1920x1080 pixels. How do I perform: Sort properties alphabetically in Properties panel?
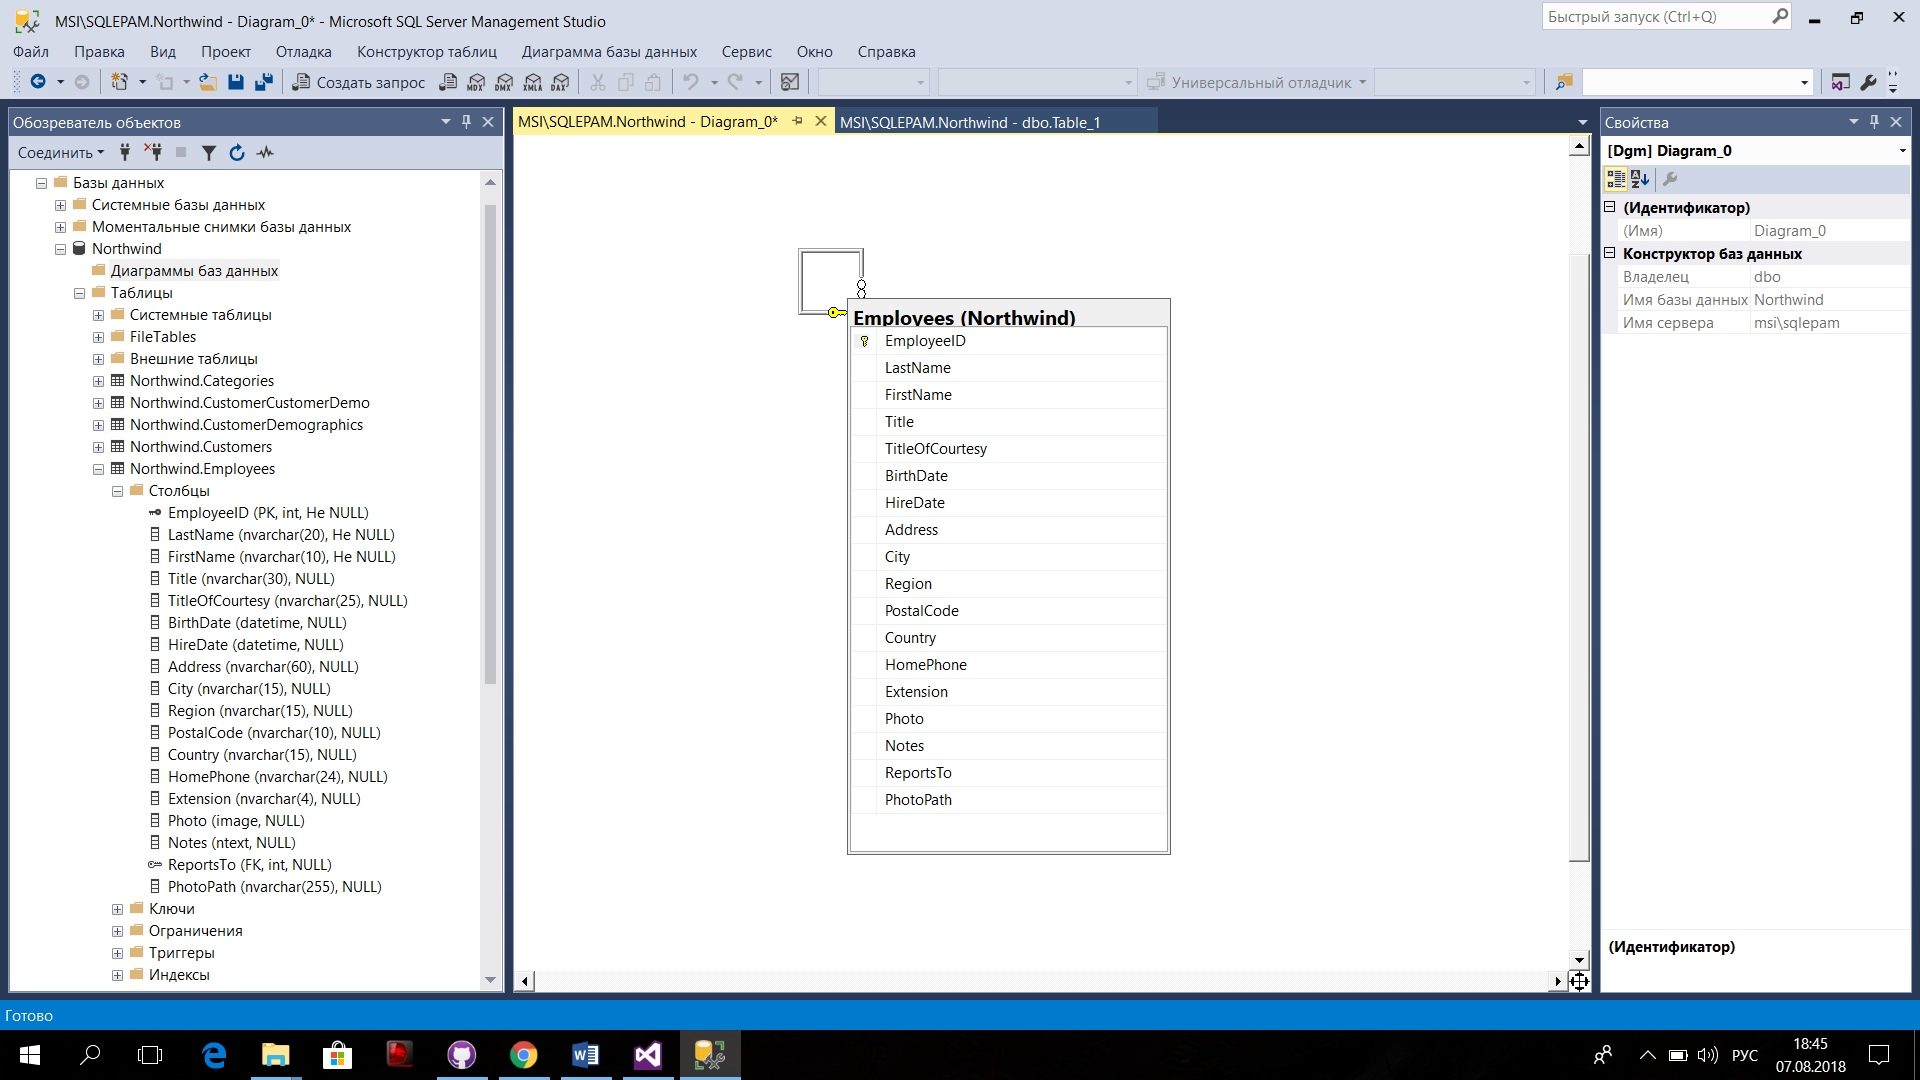(x=1640, y=179)
